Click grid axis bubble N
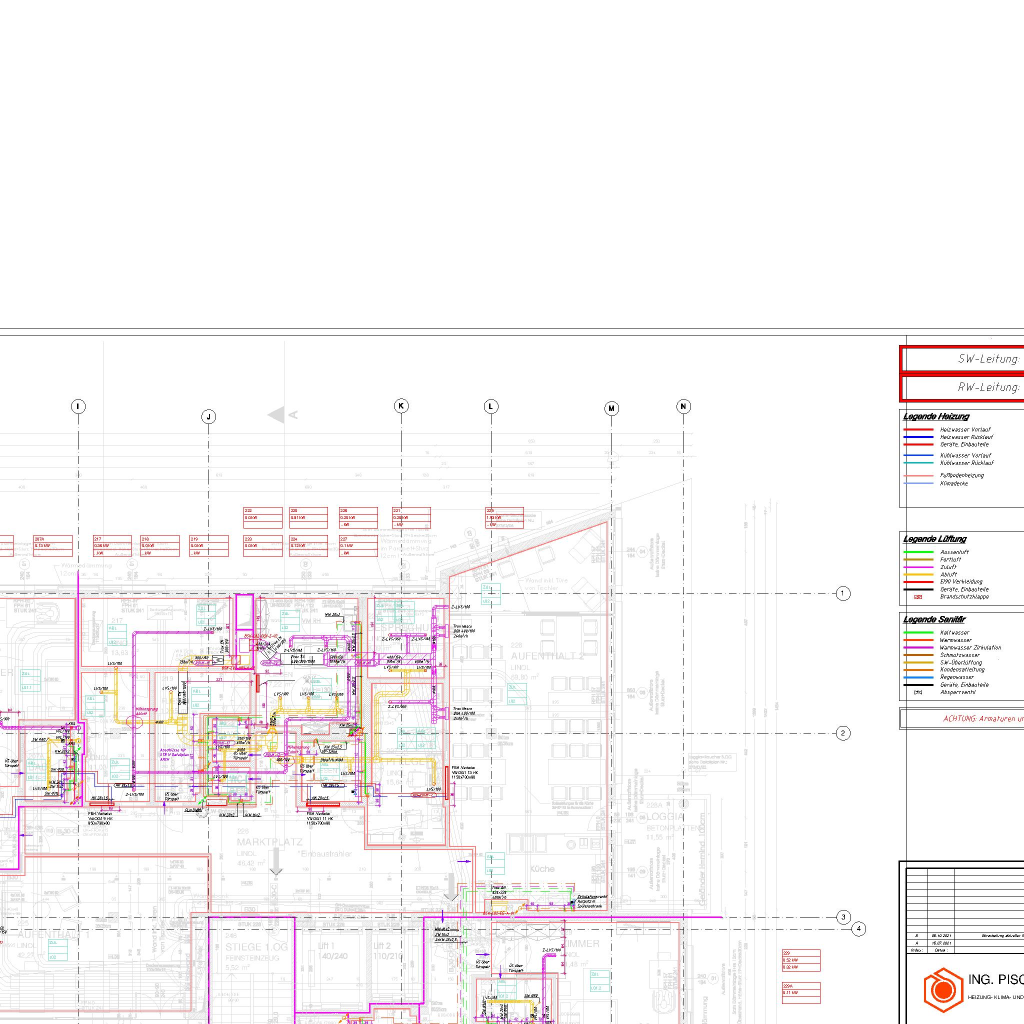The height and width of the screenshot is (1024, 1024). (x=684, y=406)
